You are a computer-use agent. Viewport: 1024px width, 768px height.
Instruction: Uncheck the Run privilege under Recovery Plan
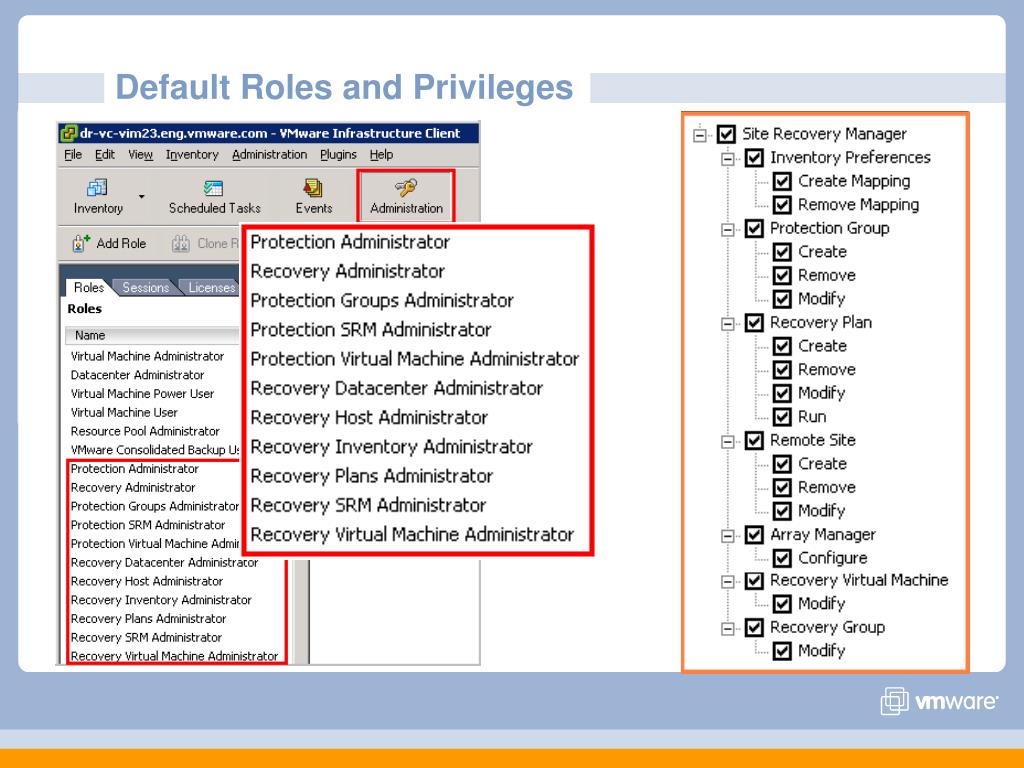click(782, 417)
